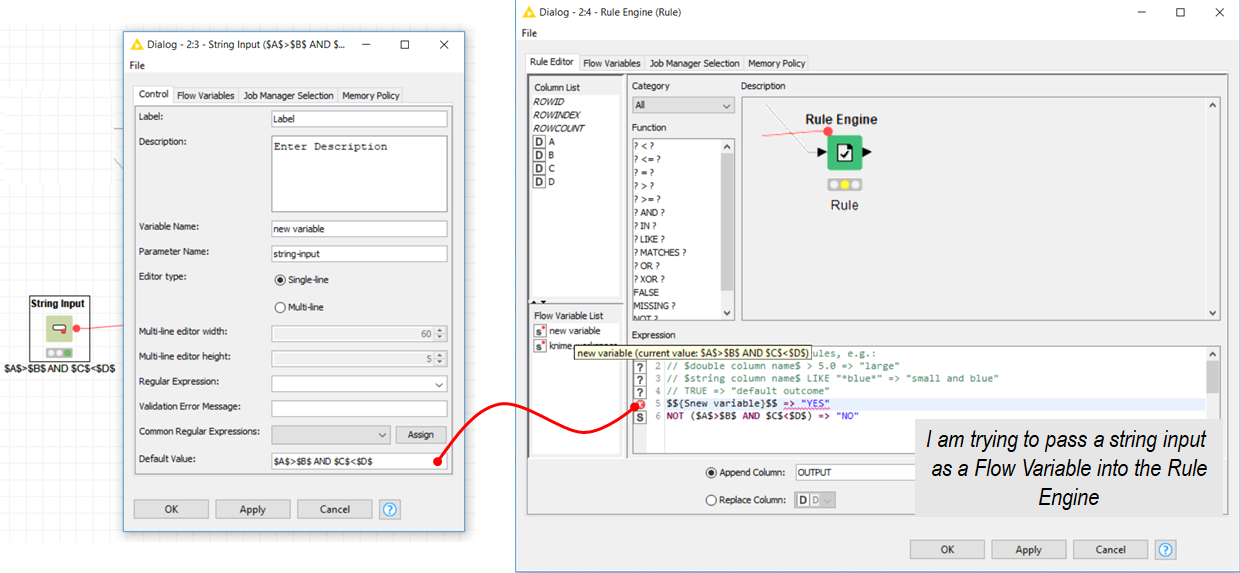
Task: Expand the Regular Expression dropdown
Action: [x=439, y=384]
